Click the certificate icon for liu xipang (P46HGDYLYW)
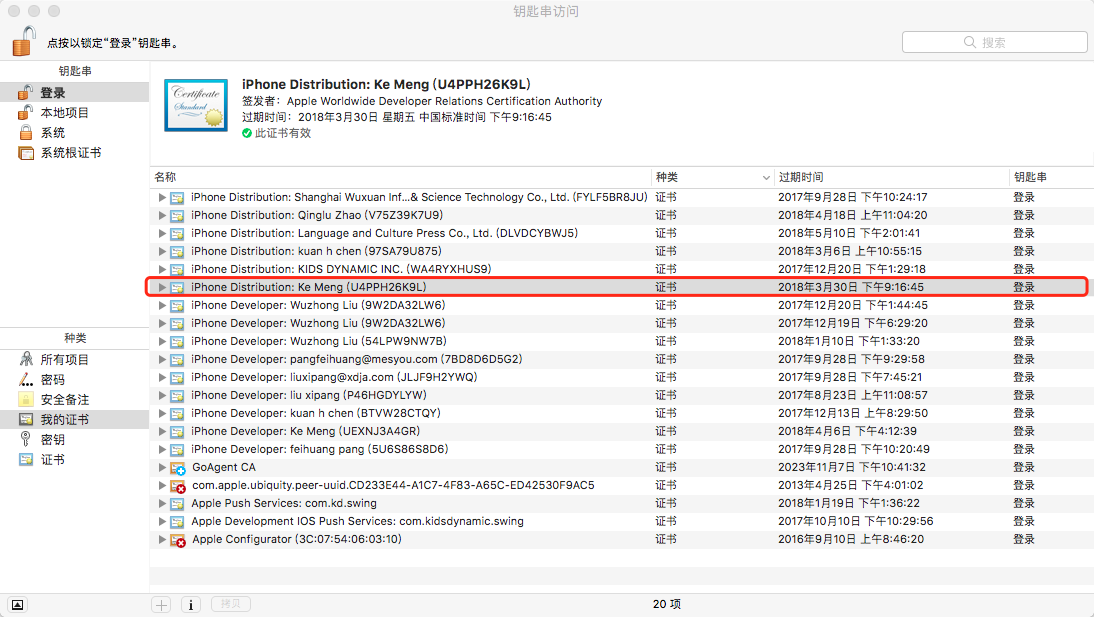This screenshot has width=1094, height=617. [177, 396]
